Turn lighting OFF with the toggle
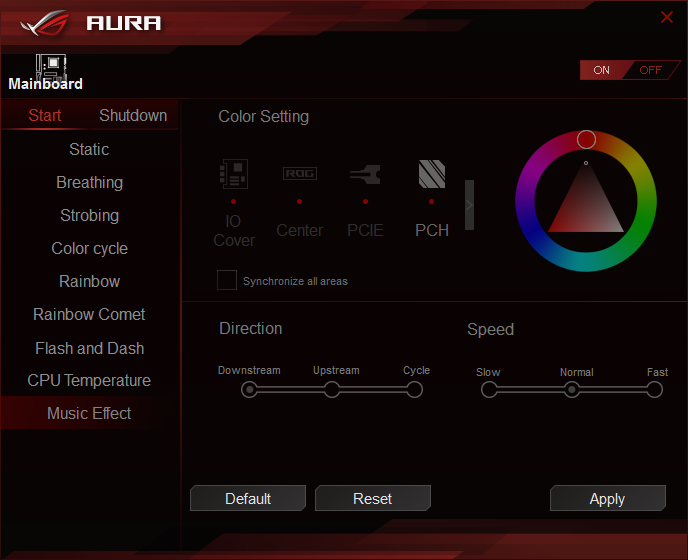Screen dimensions: 688x560 650,70
